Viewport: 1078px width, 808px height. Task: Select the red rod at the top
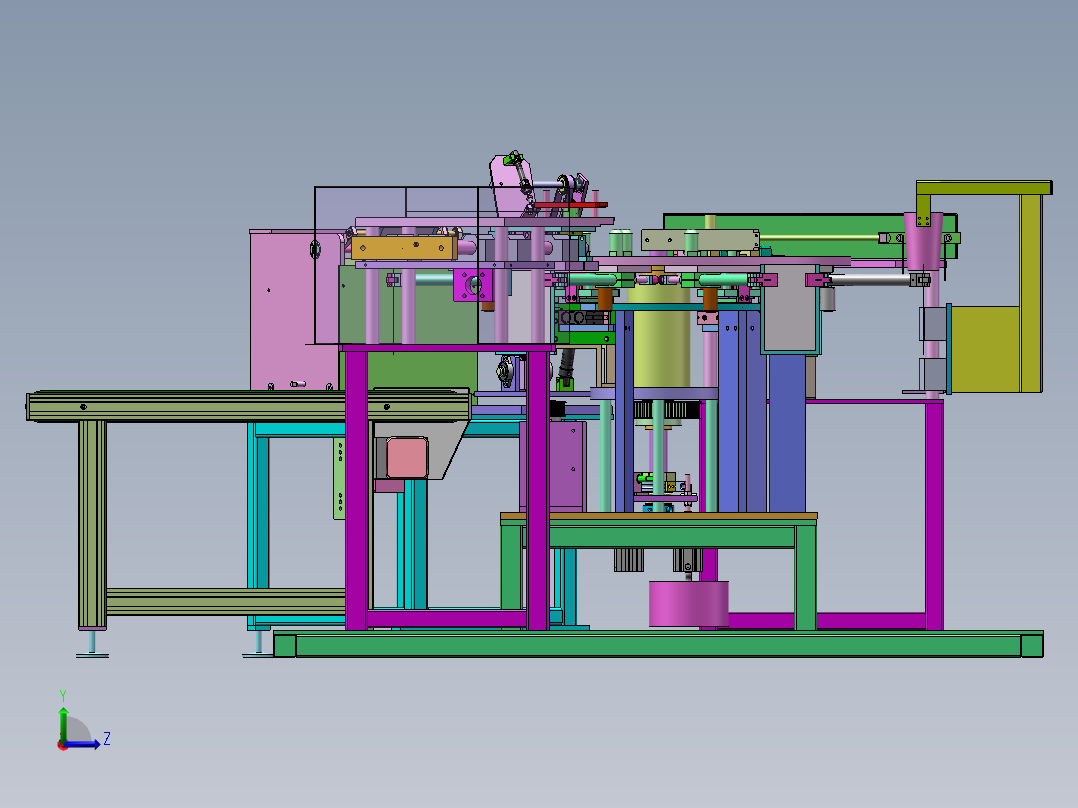pos(570,204)
